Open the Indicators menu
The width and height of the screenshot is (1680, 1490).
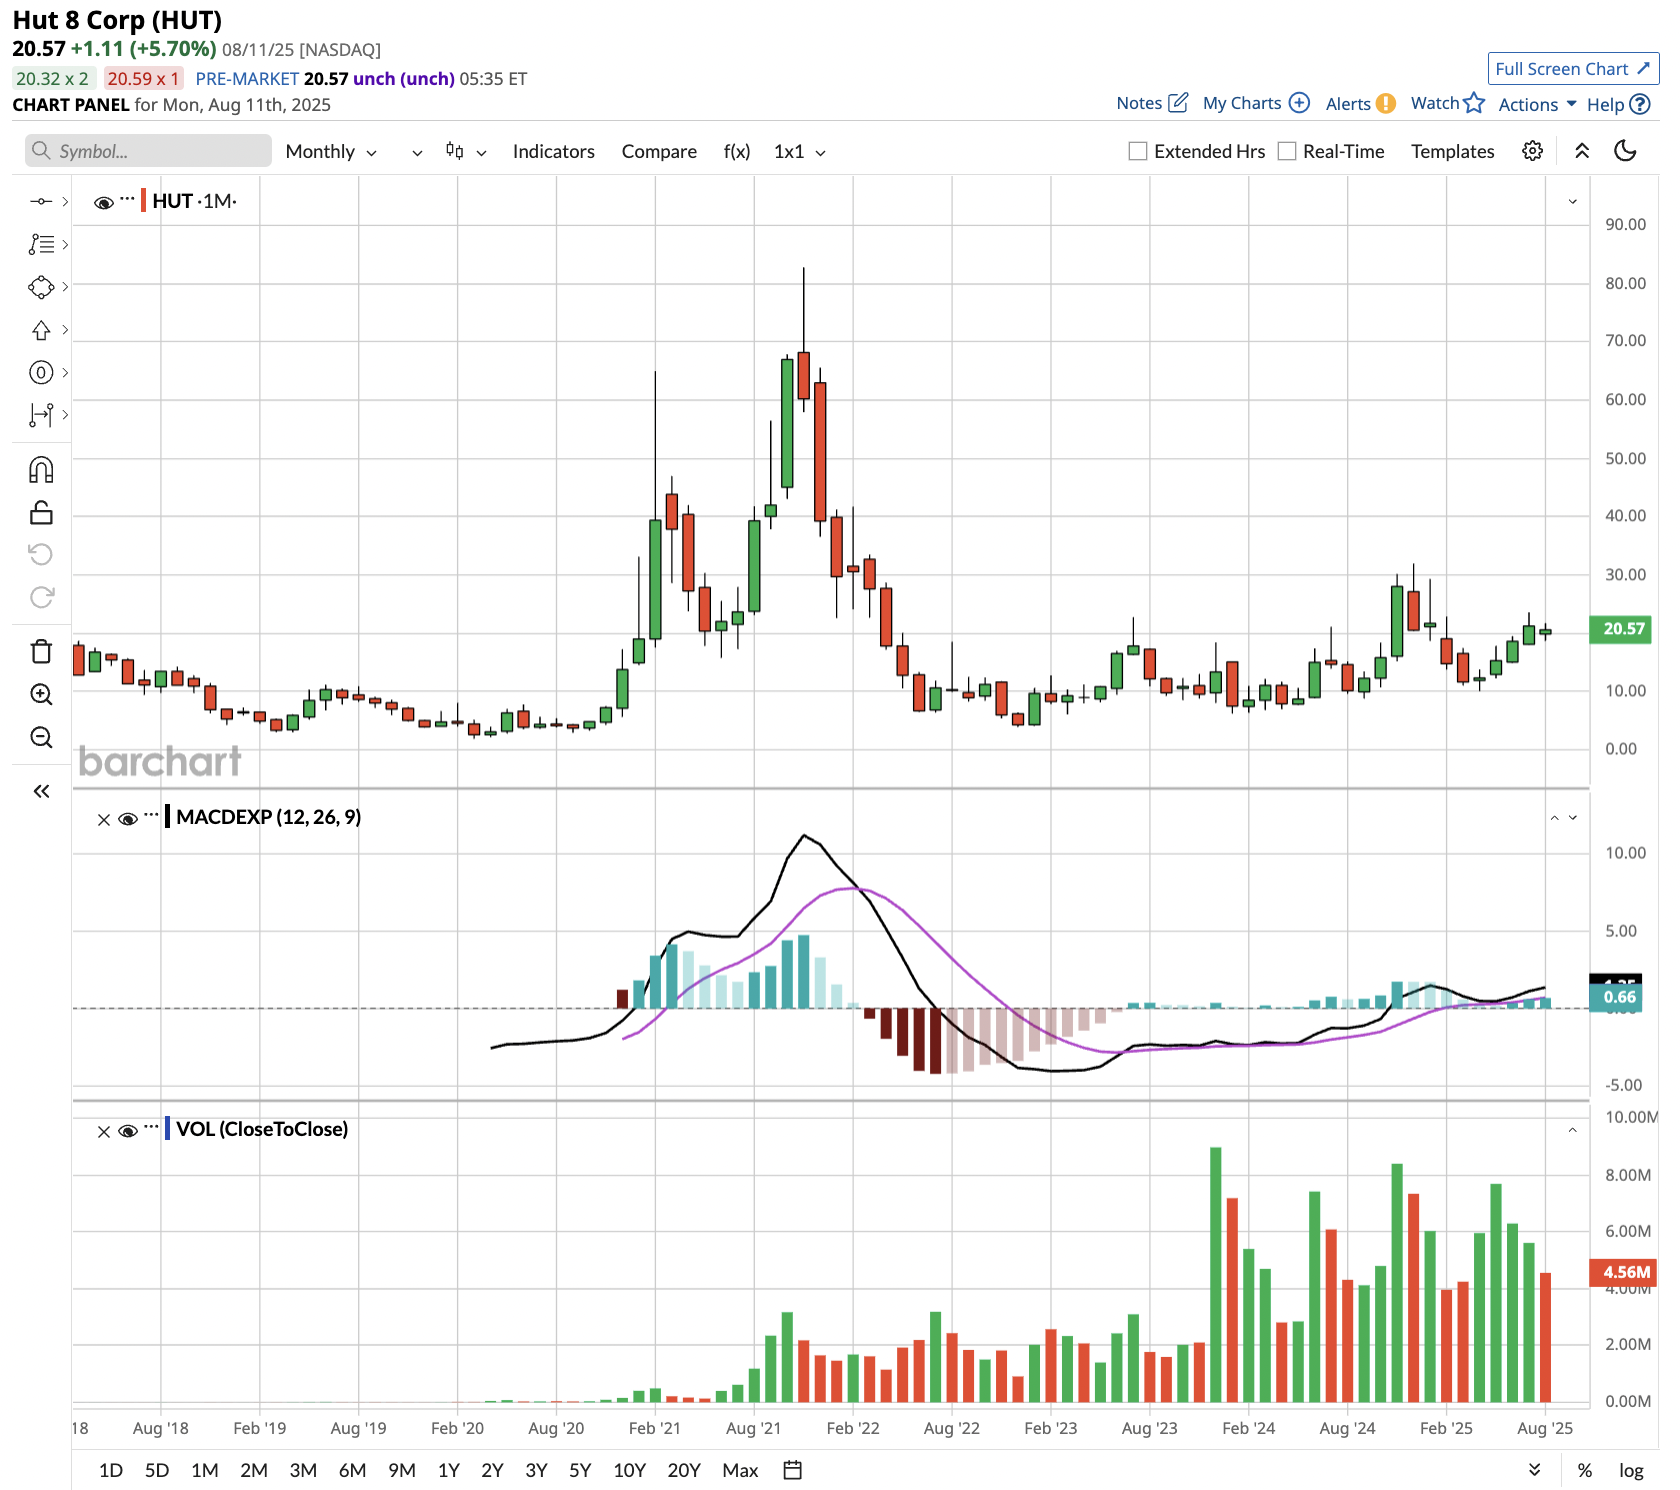click(x=554, y=152)
